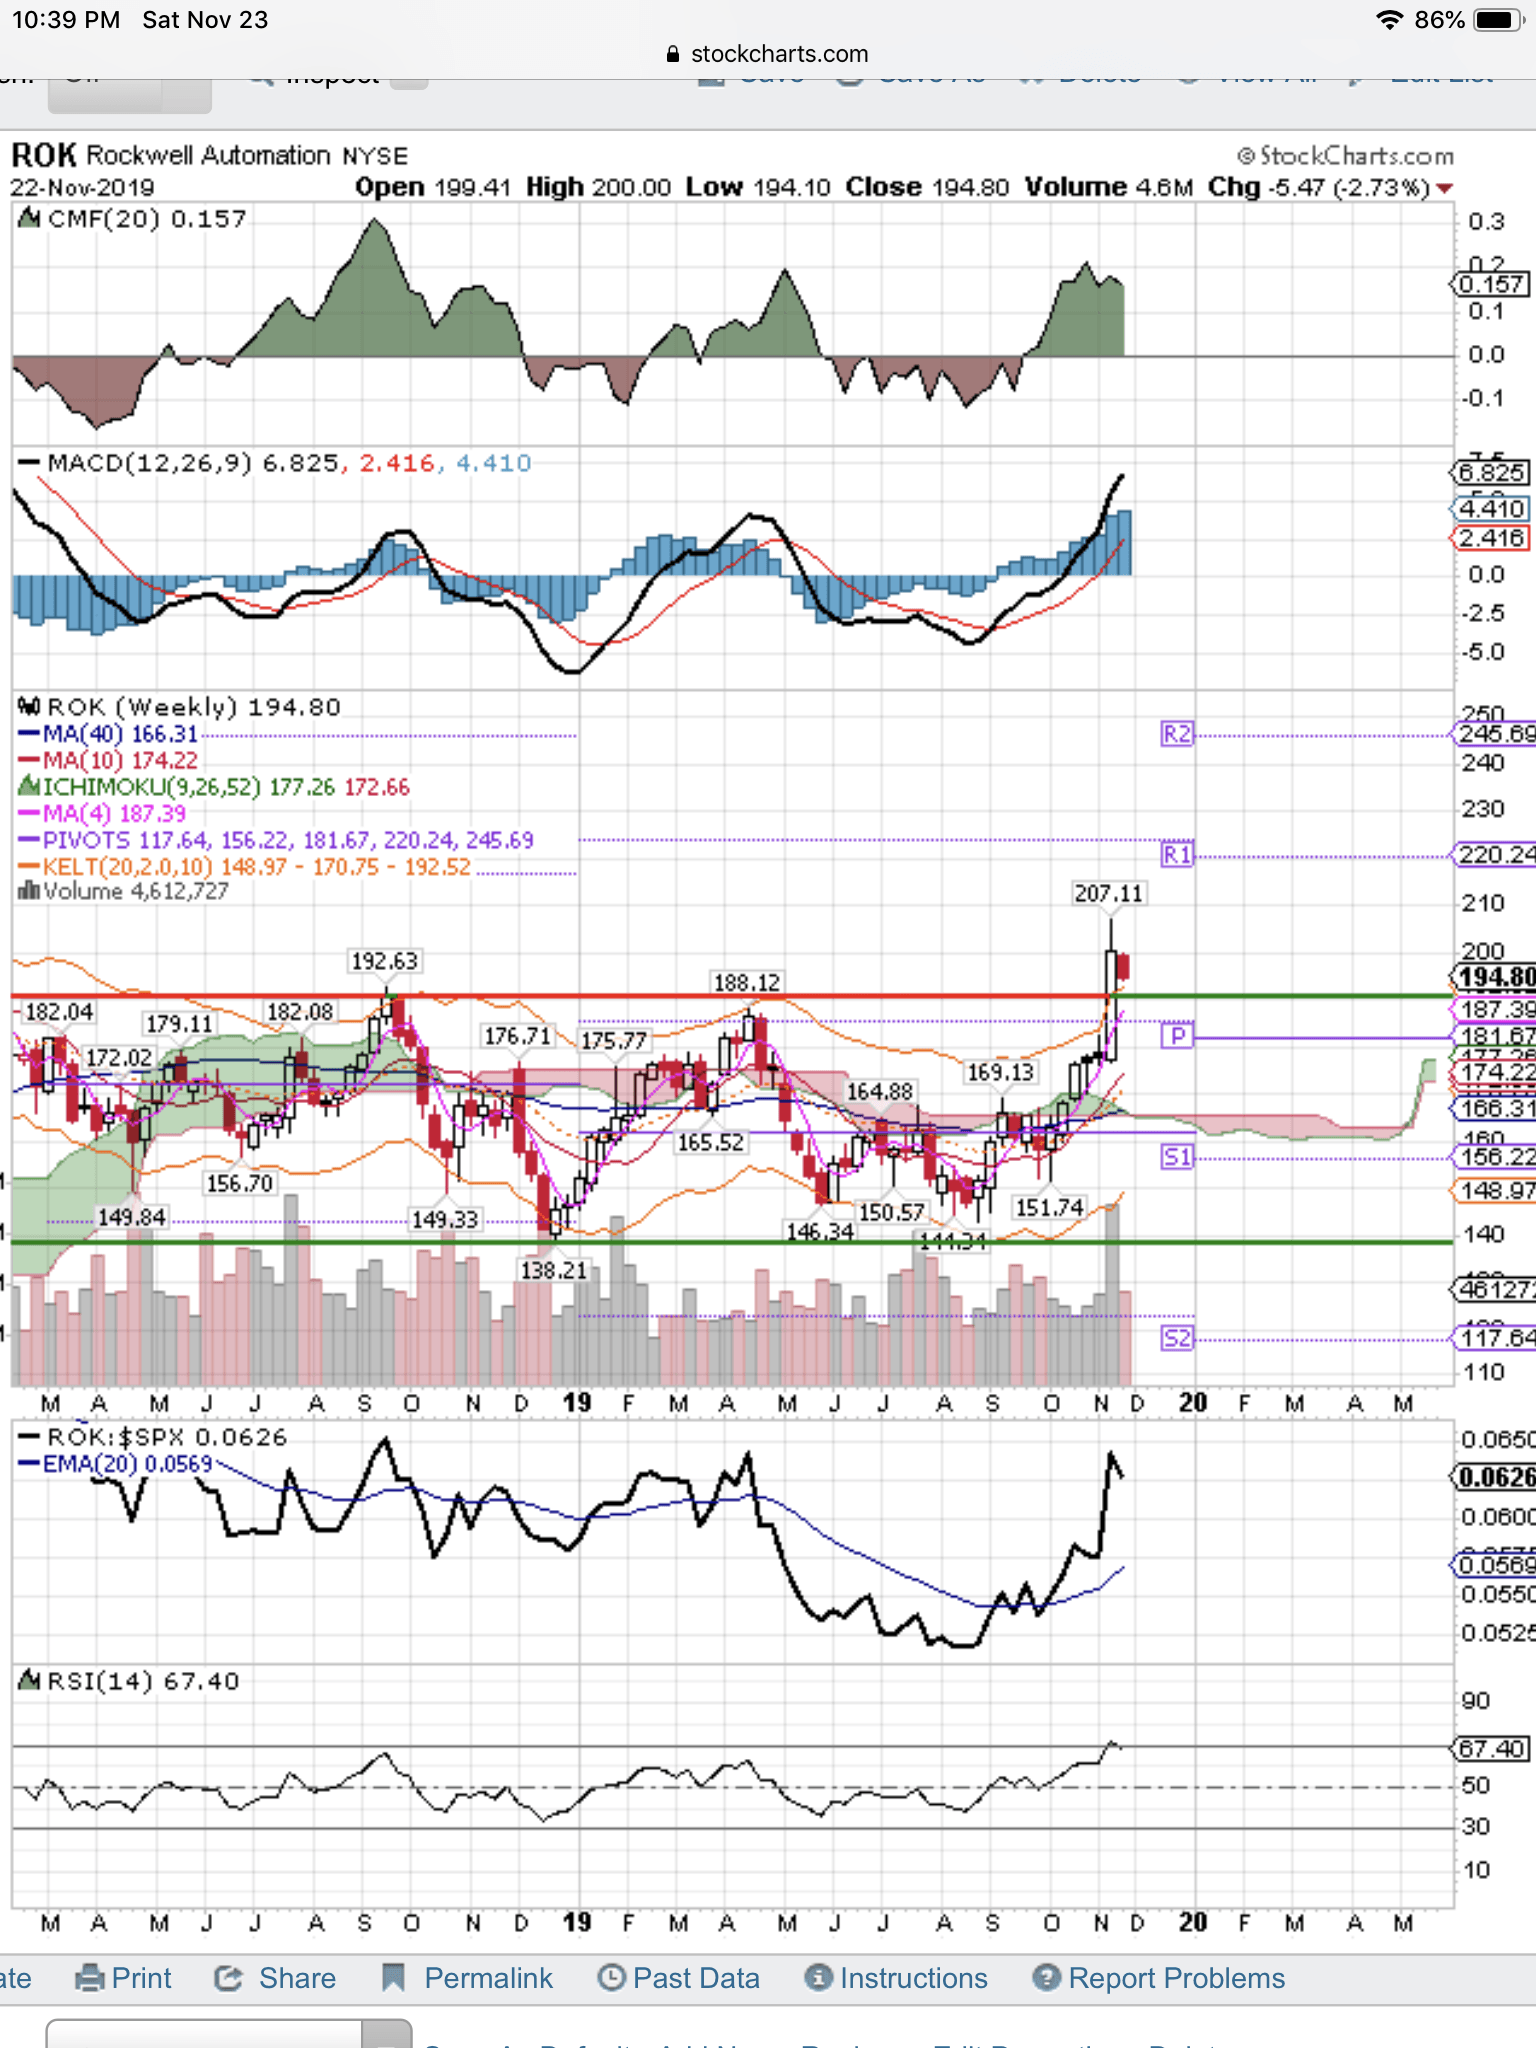Click the R2 pivot label
The height and width of the screenshot is (2048, 1536).
1177,734
